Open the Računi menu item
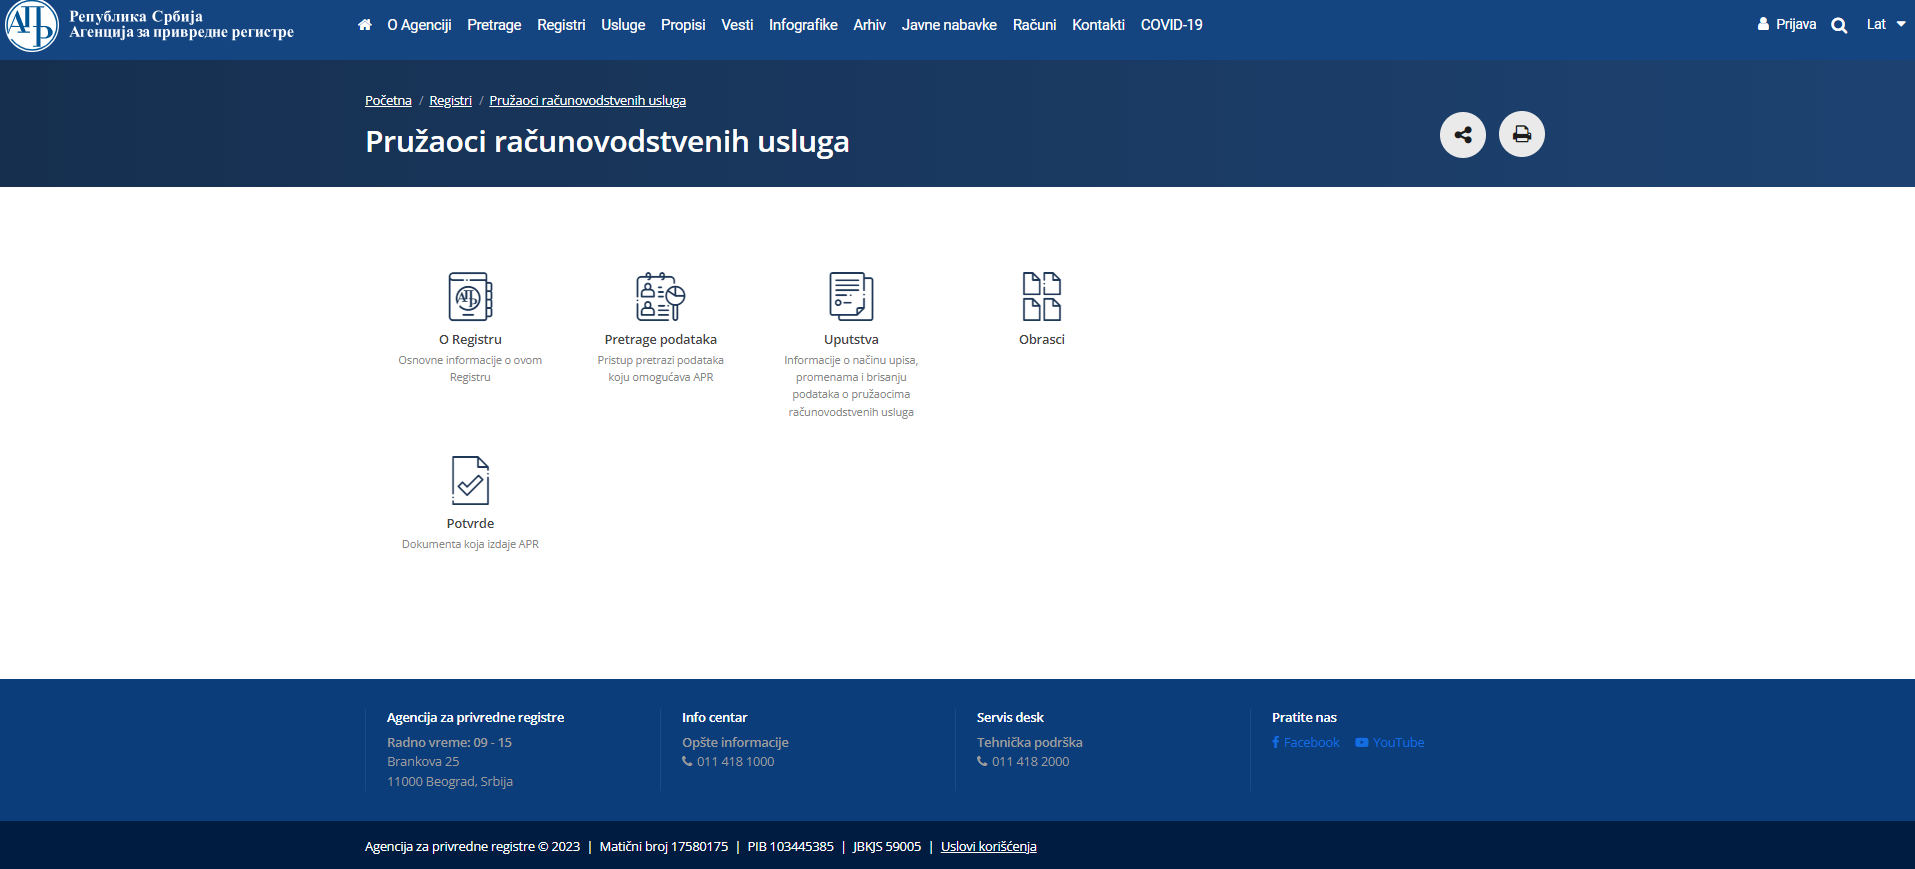Viewport: 1915px width, 869px height. (x=1034, y=25)
